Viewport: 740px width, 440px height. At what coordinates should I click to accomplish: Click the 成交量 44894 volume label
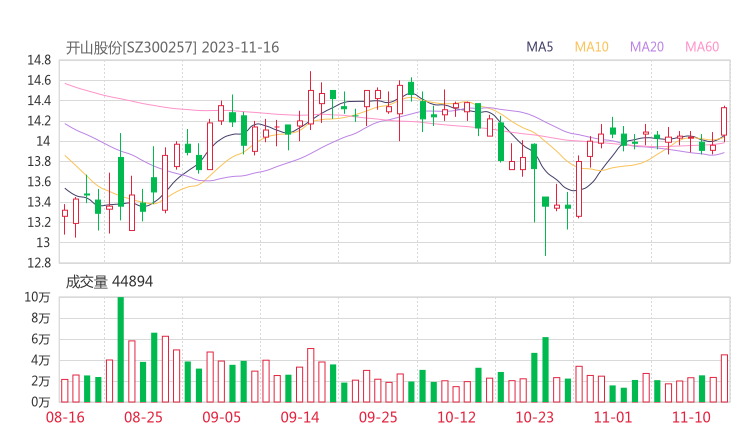click(109, 282)
